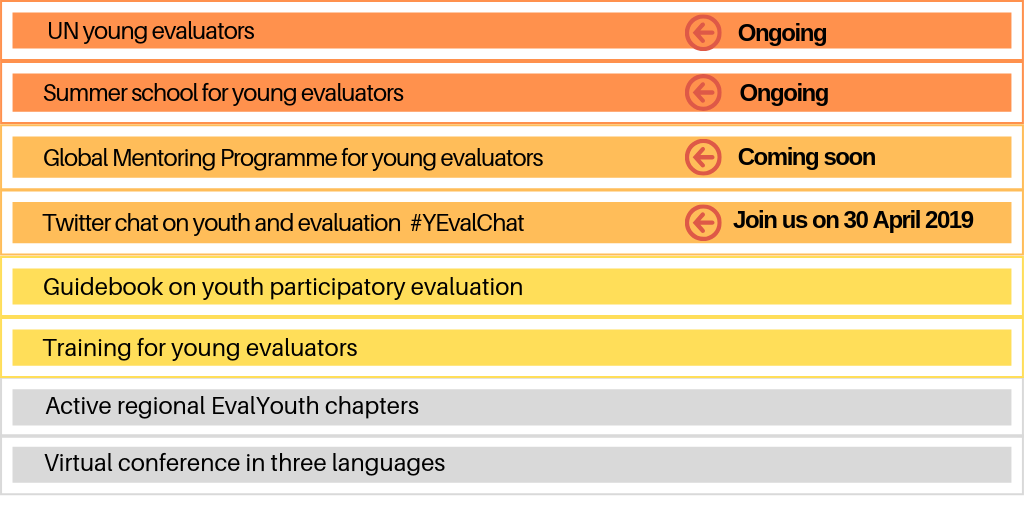Image resolution: width=1024 pixels, height=512 pixels.
Task: Click the arrow icon next to Coming soon
Action: click(x=703, y=157)
